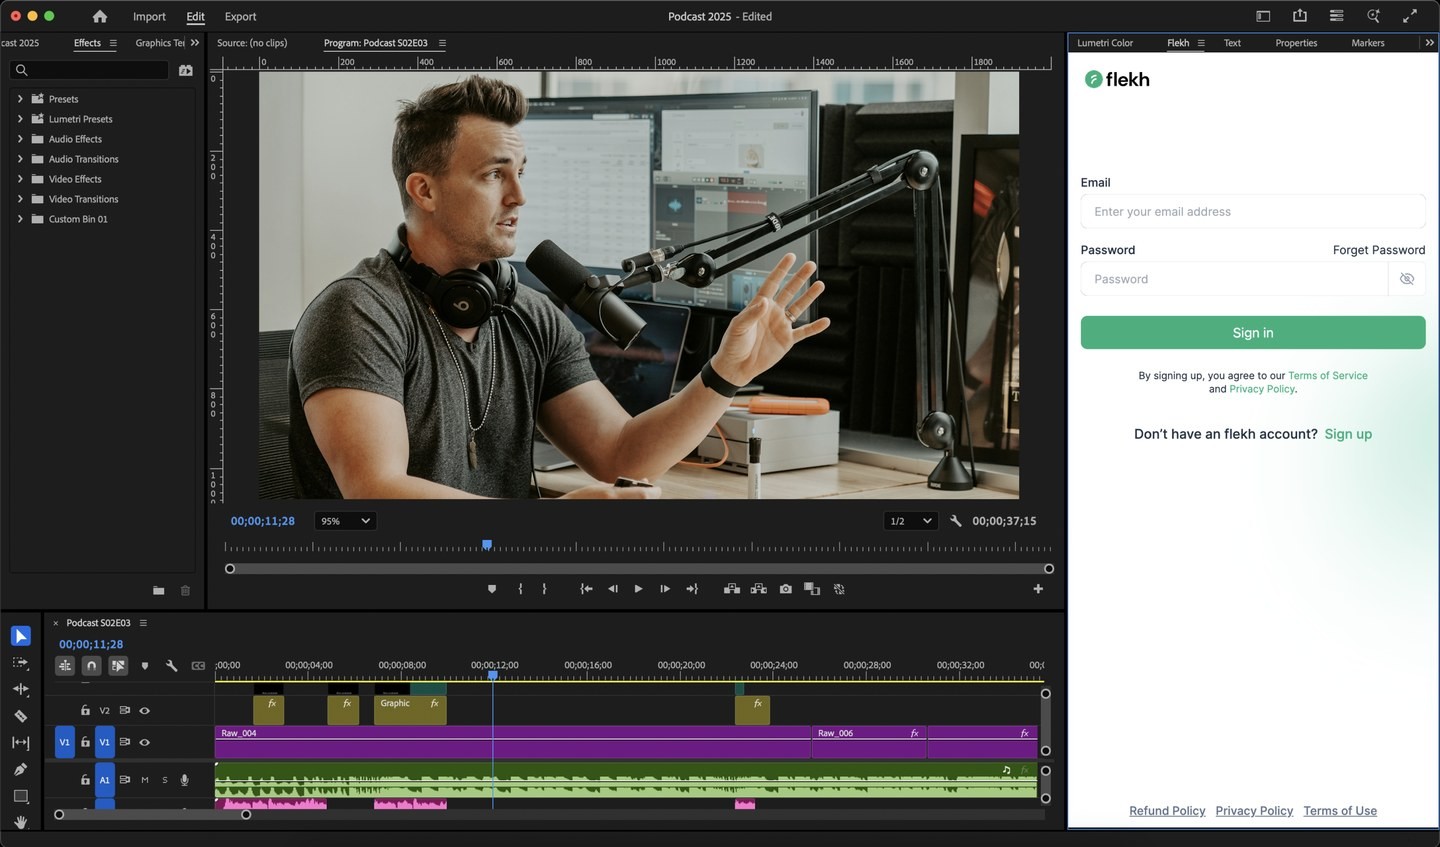Create new custom bin in Effects panel
The width and height of the screenshot is (1440, 847).
(x=158, y=591)
